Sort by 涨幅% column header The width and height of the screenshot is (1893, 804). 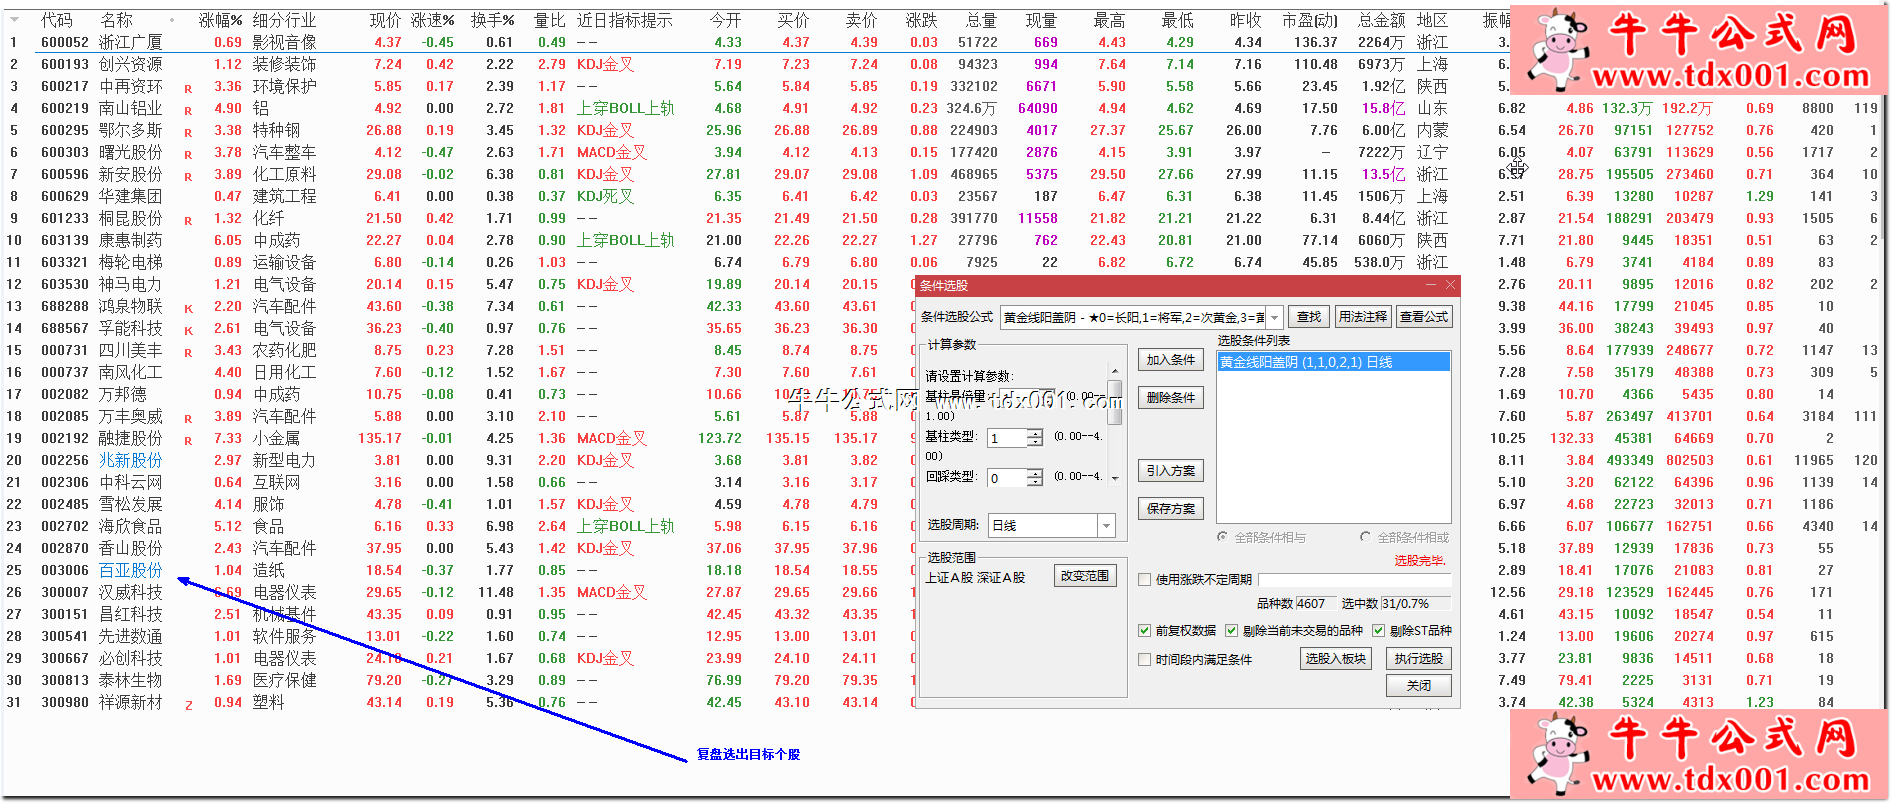(x=220, y=20)
